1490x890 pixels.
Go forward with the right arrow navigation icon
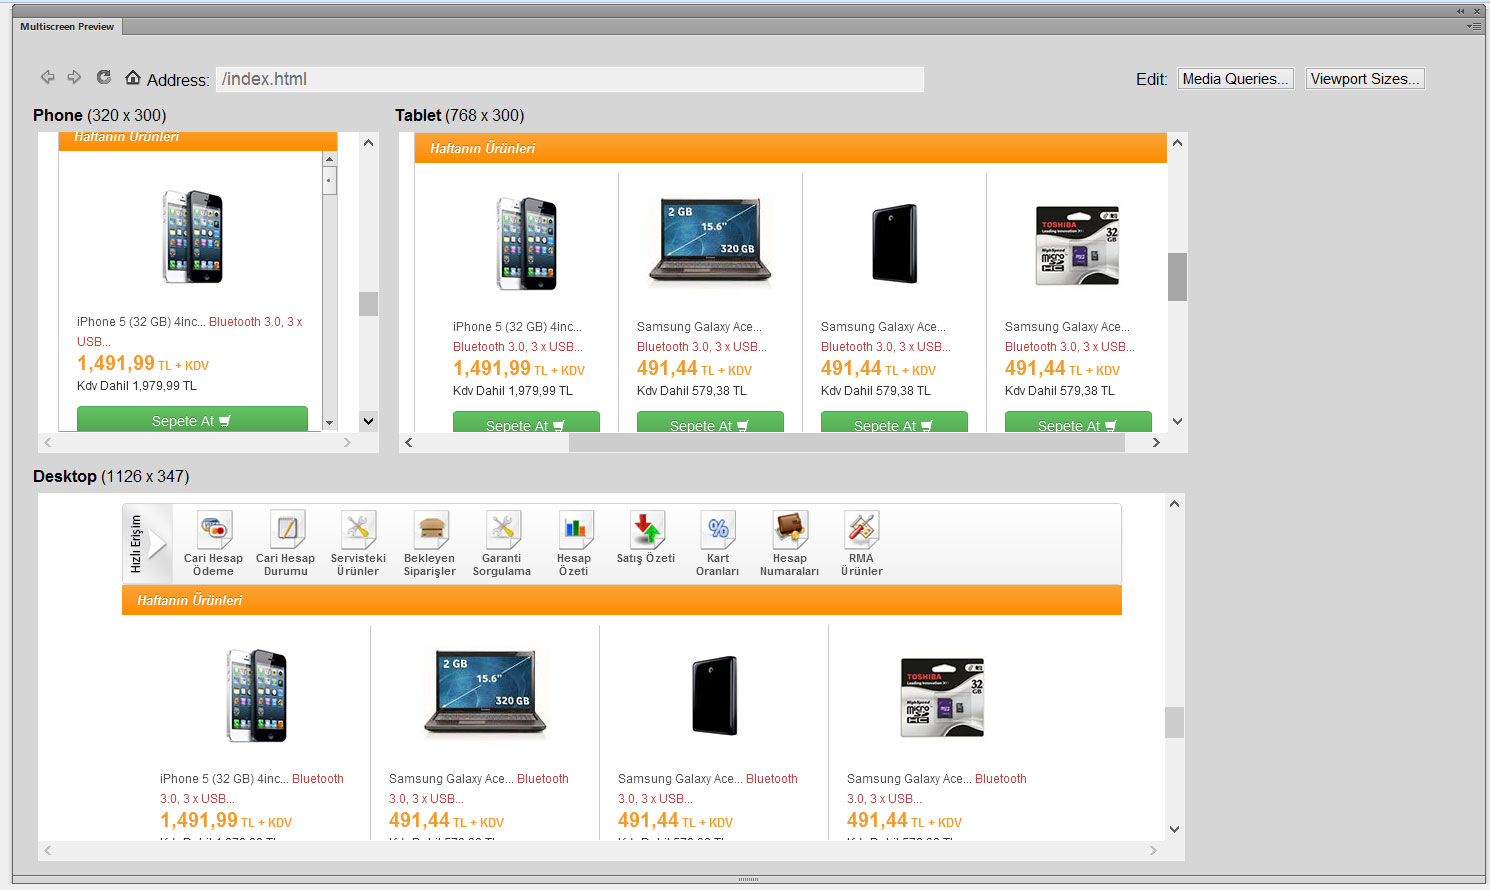74,77
